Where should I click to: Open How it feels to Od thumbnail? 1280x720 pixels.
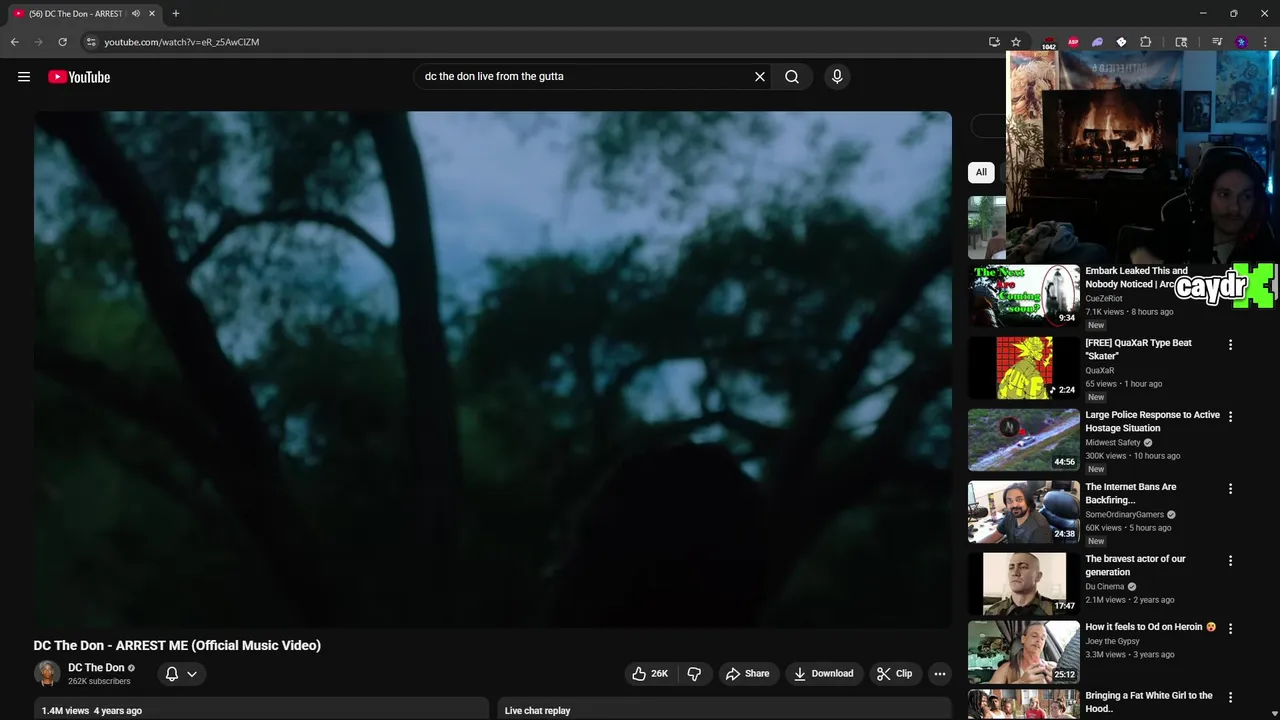click(x=1024, y=652)
